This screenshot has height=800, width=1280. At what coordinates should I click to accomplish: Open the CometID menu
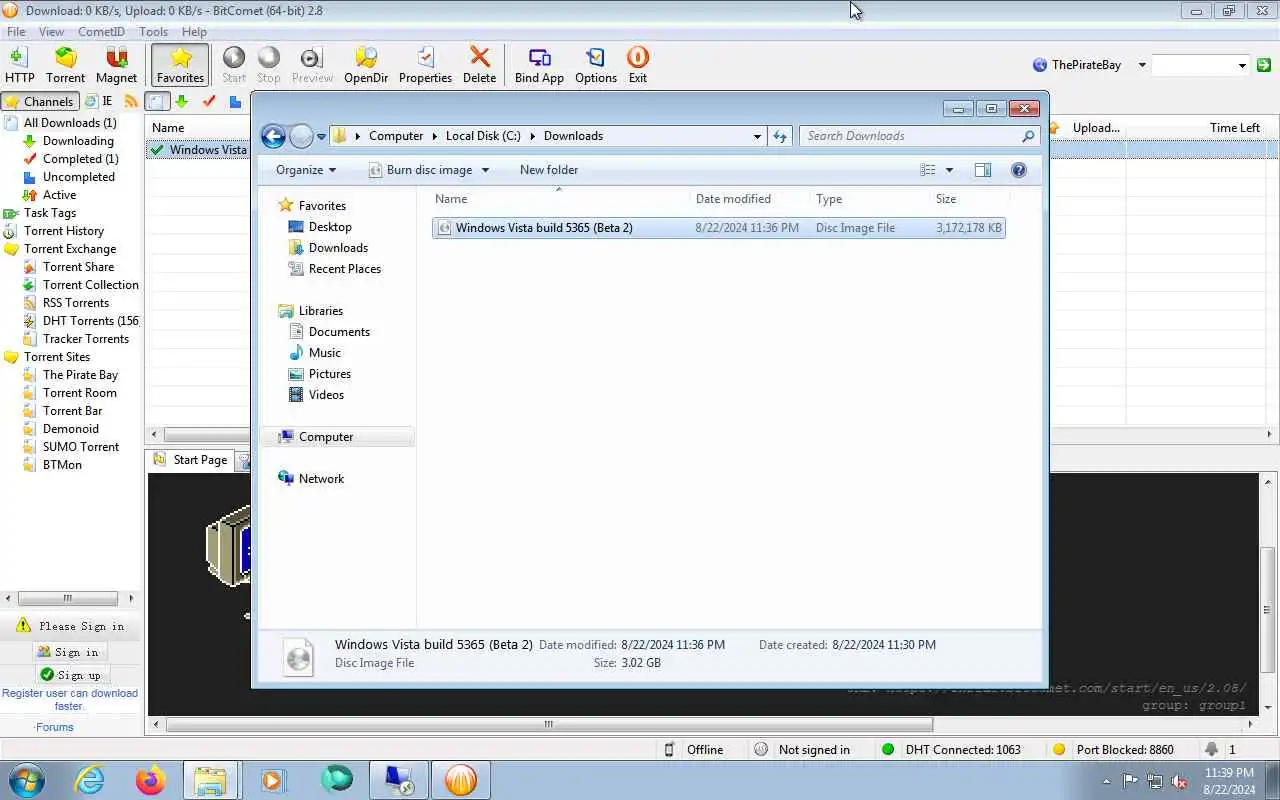coord(101,32)
